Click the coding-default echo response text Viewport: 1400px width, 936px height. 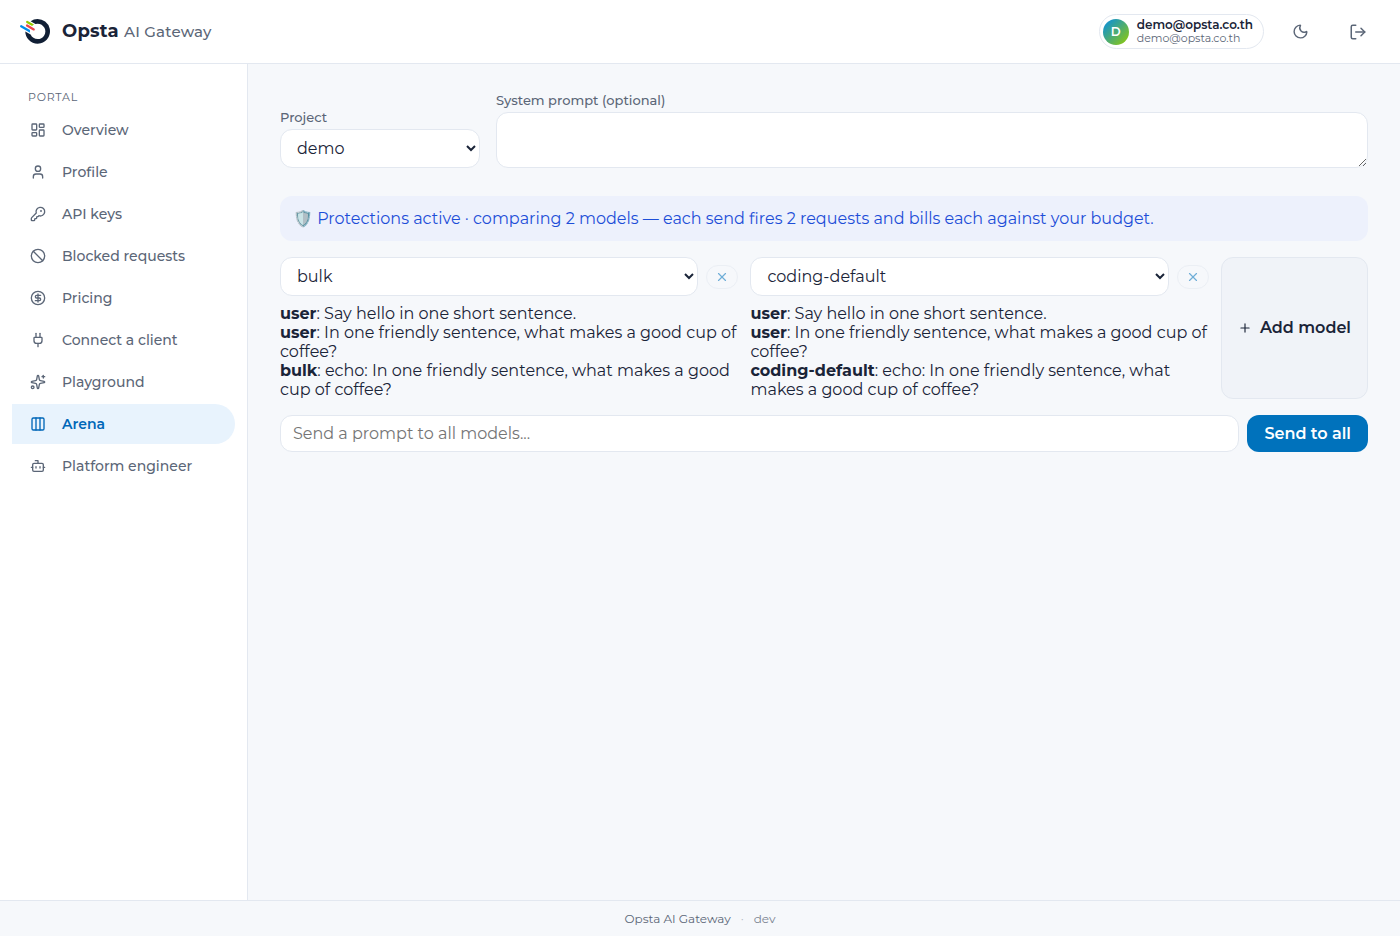(x=960, y=380)
